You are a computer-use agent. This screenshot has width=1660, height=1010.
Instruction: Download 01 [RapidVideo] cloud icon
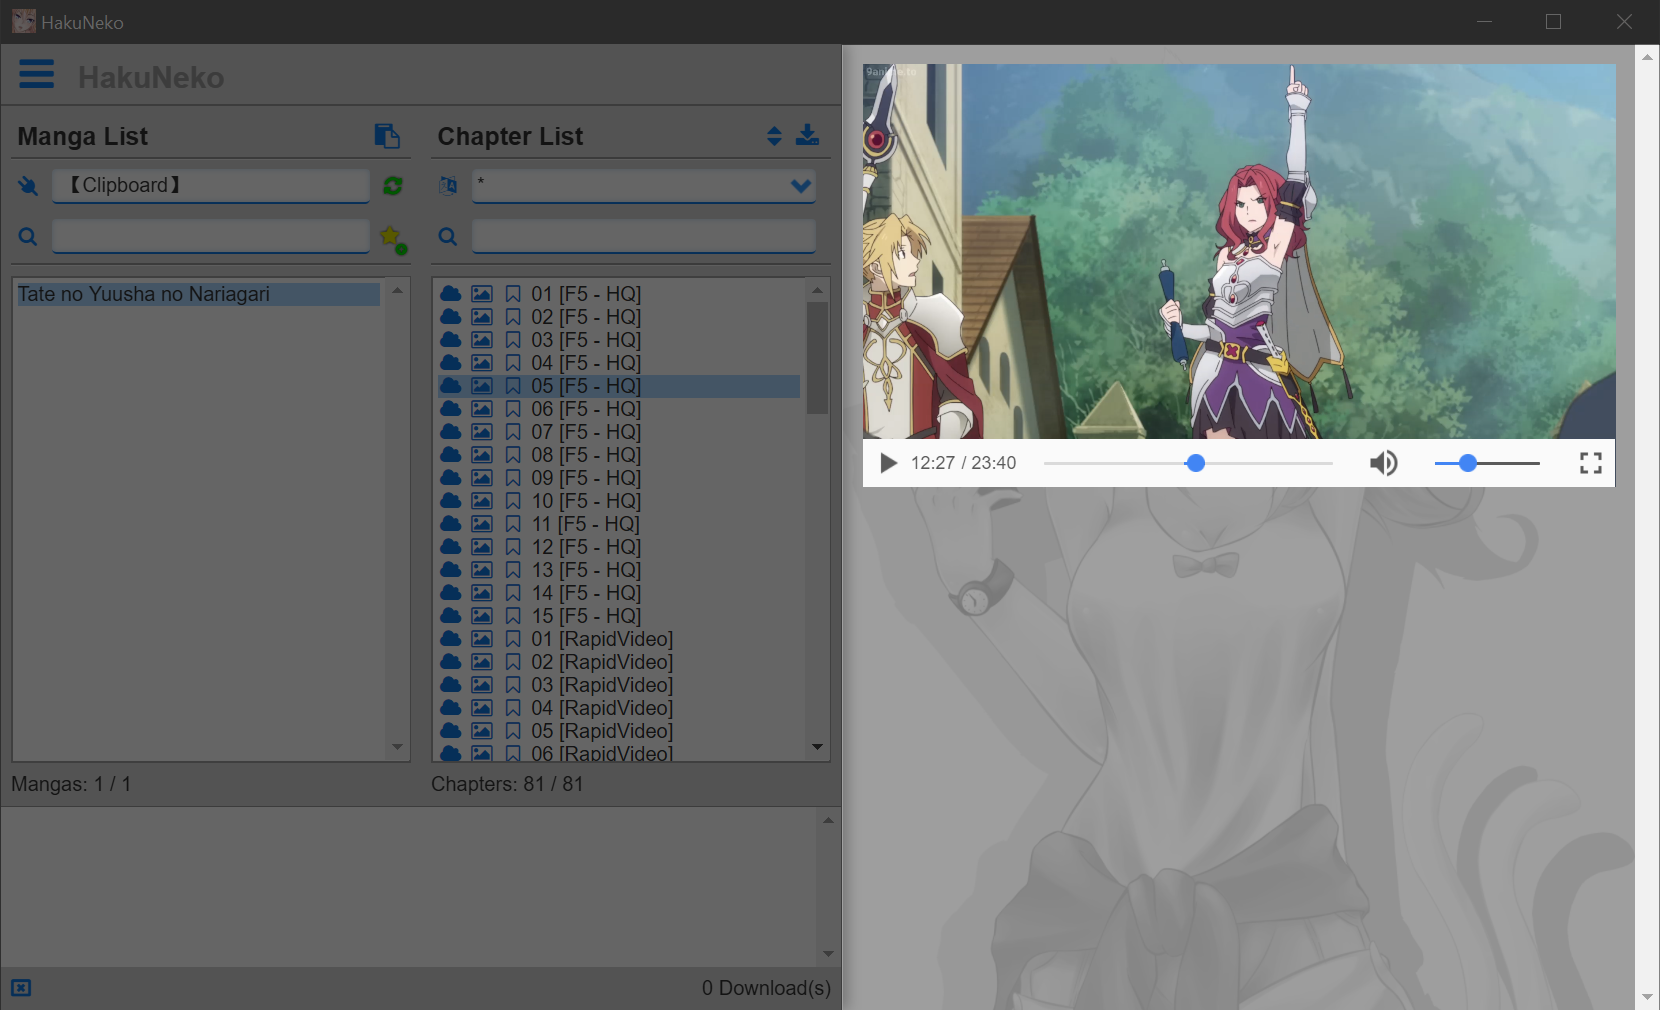451,639
